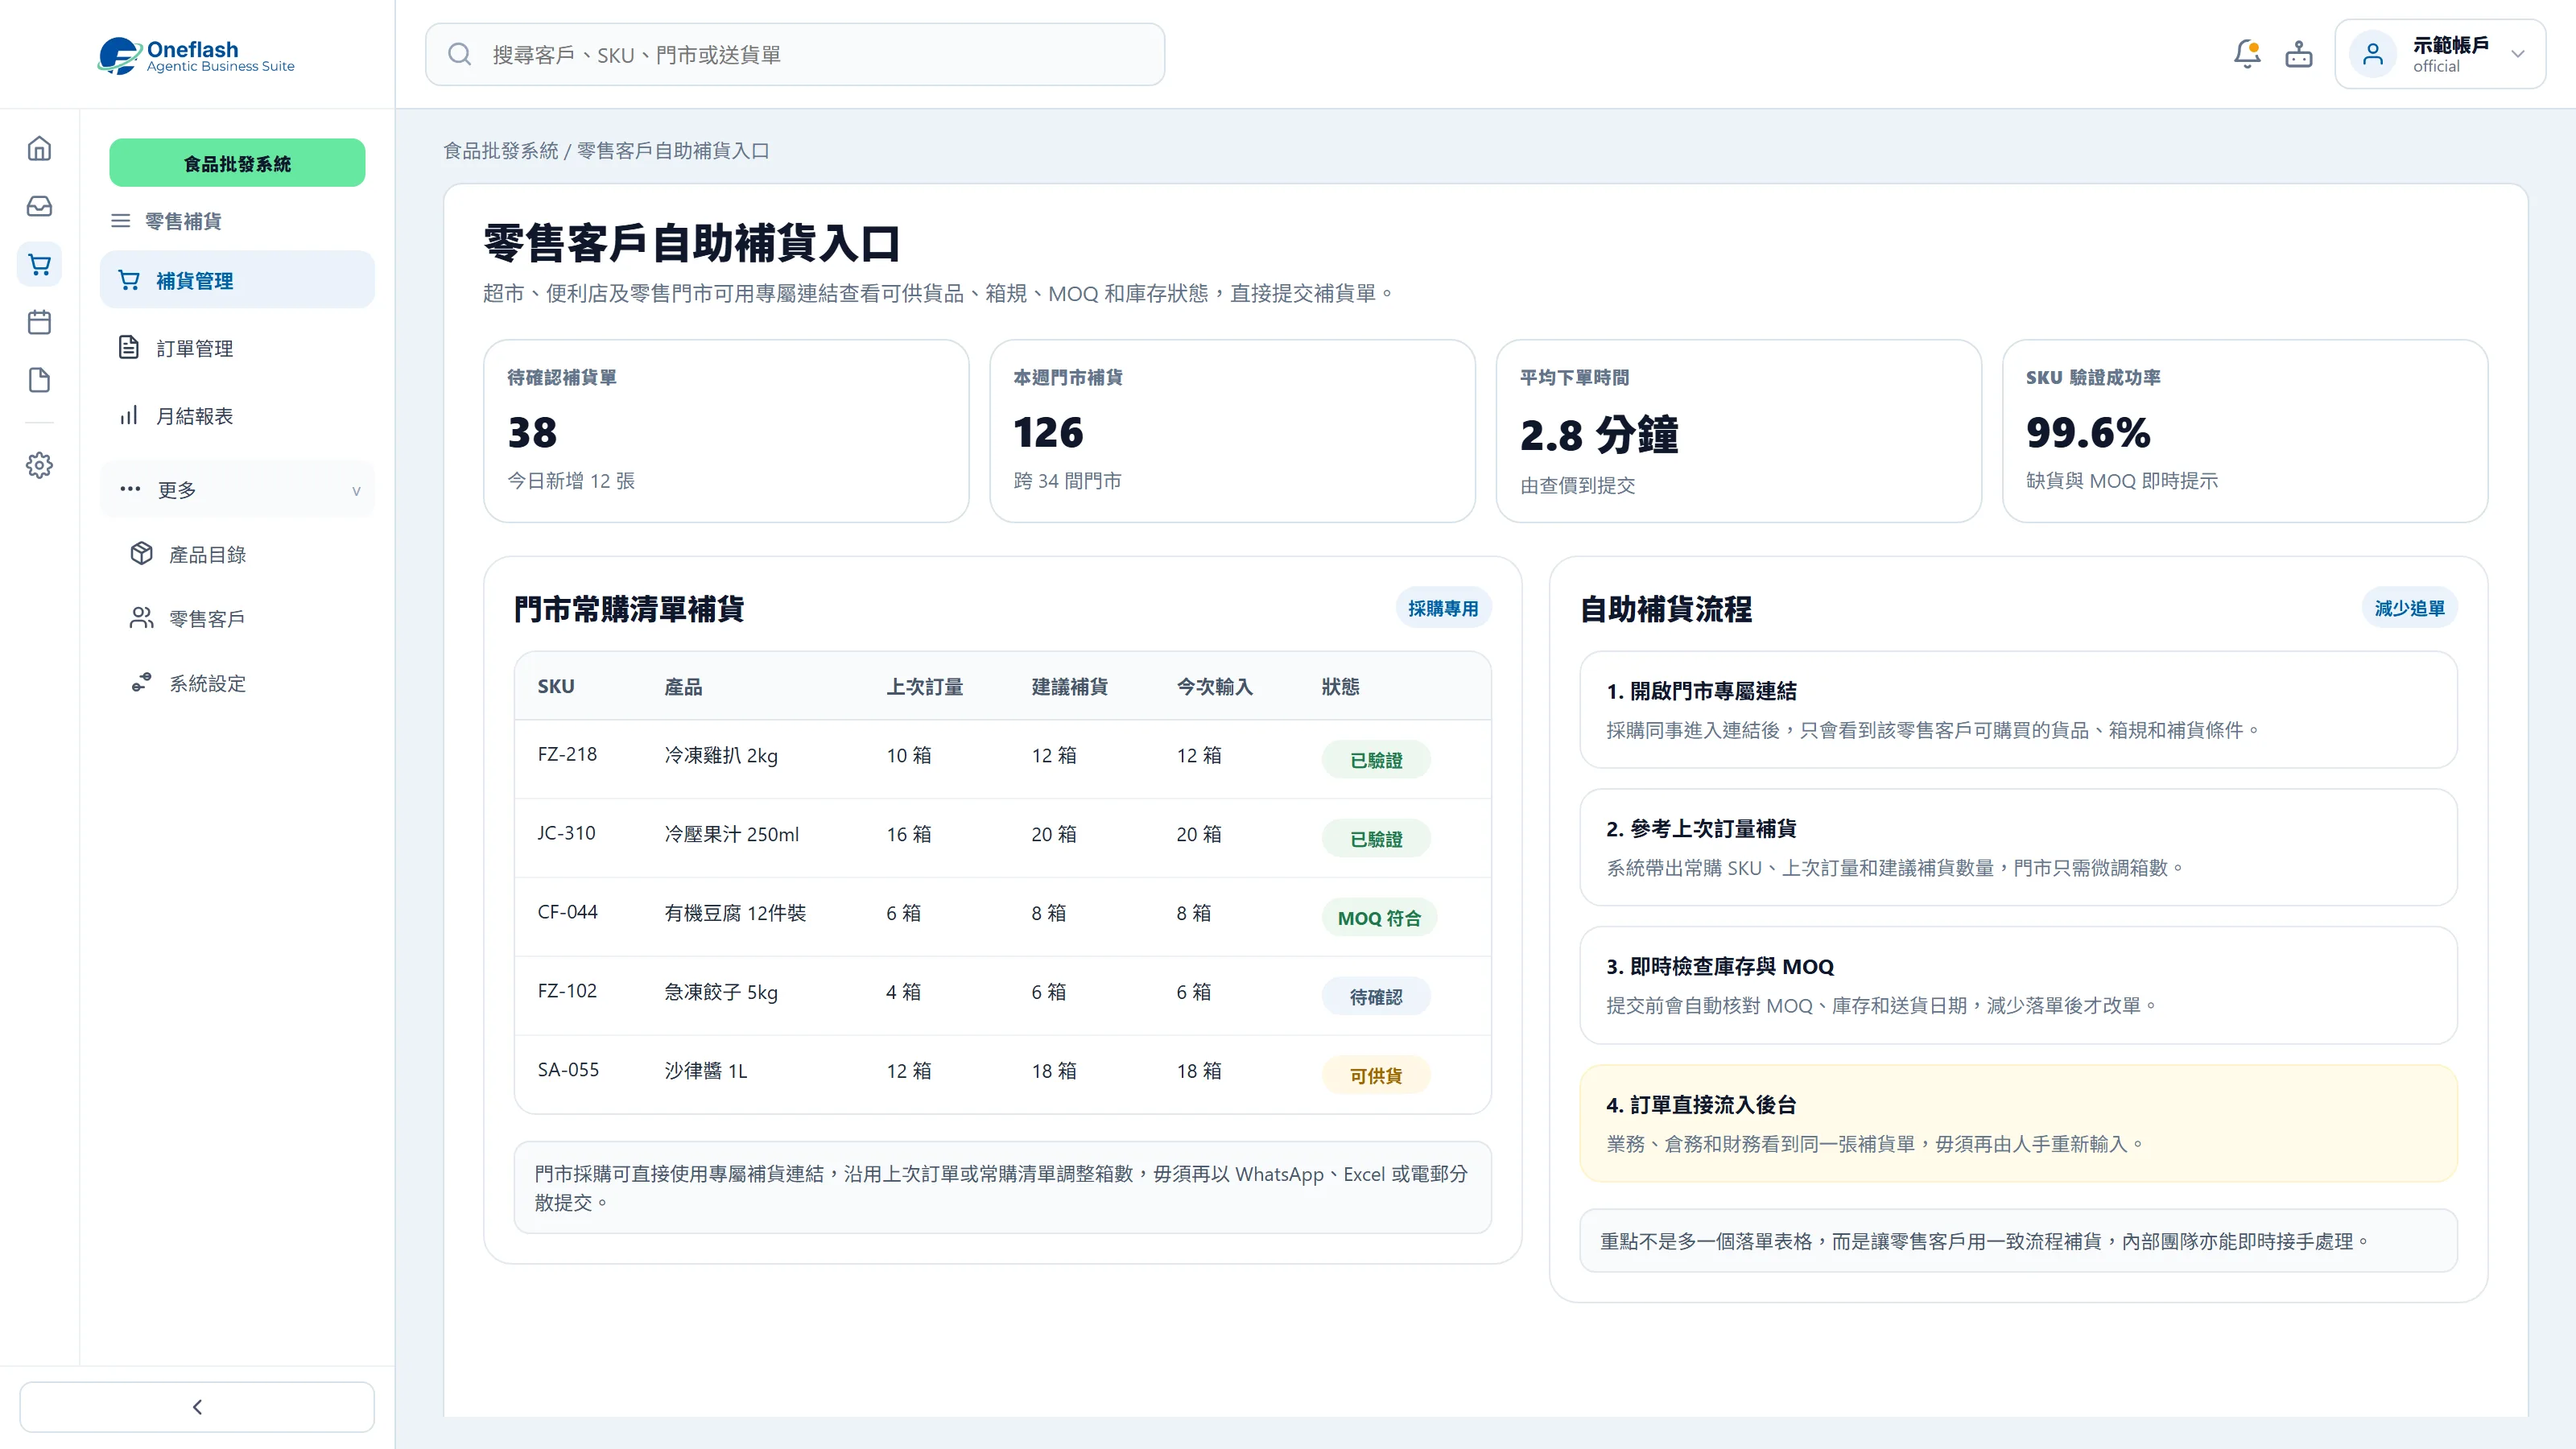Viewport: 2576px width, 1449px height.
Task: Click the 待確認 status badge
Action: pyautogui.click(x=1376, y=997)
